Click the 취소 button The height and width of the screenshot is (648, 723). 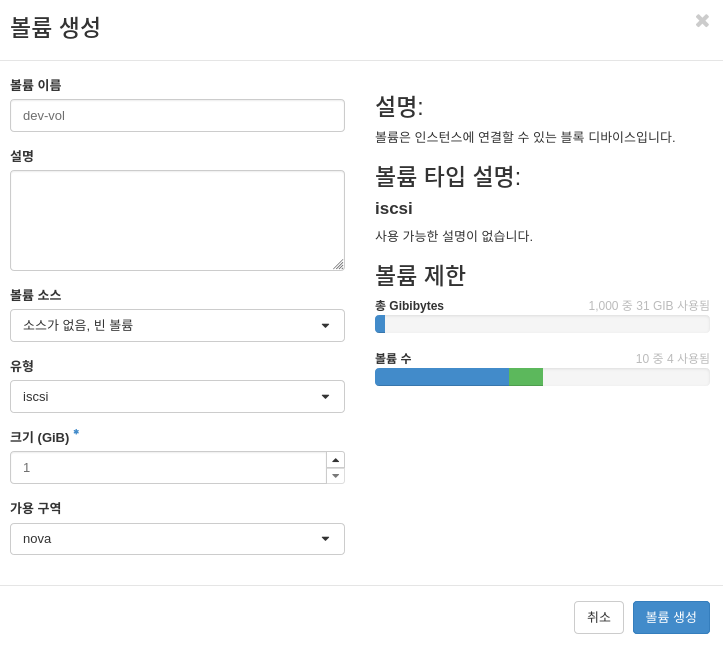(x=599, y=617)
